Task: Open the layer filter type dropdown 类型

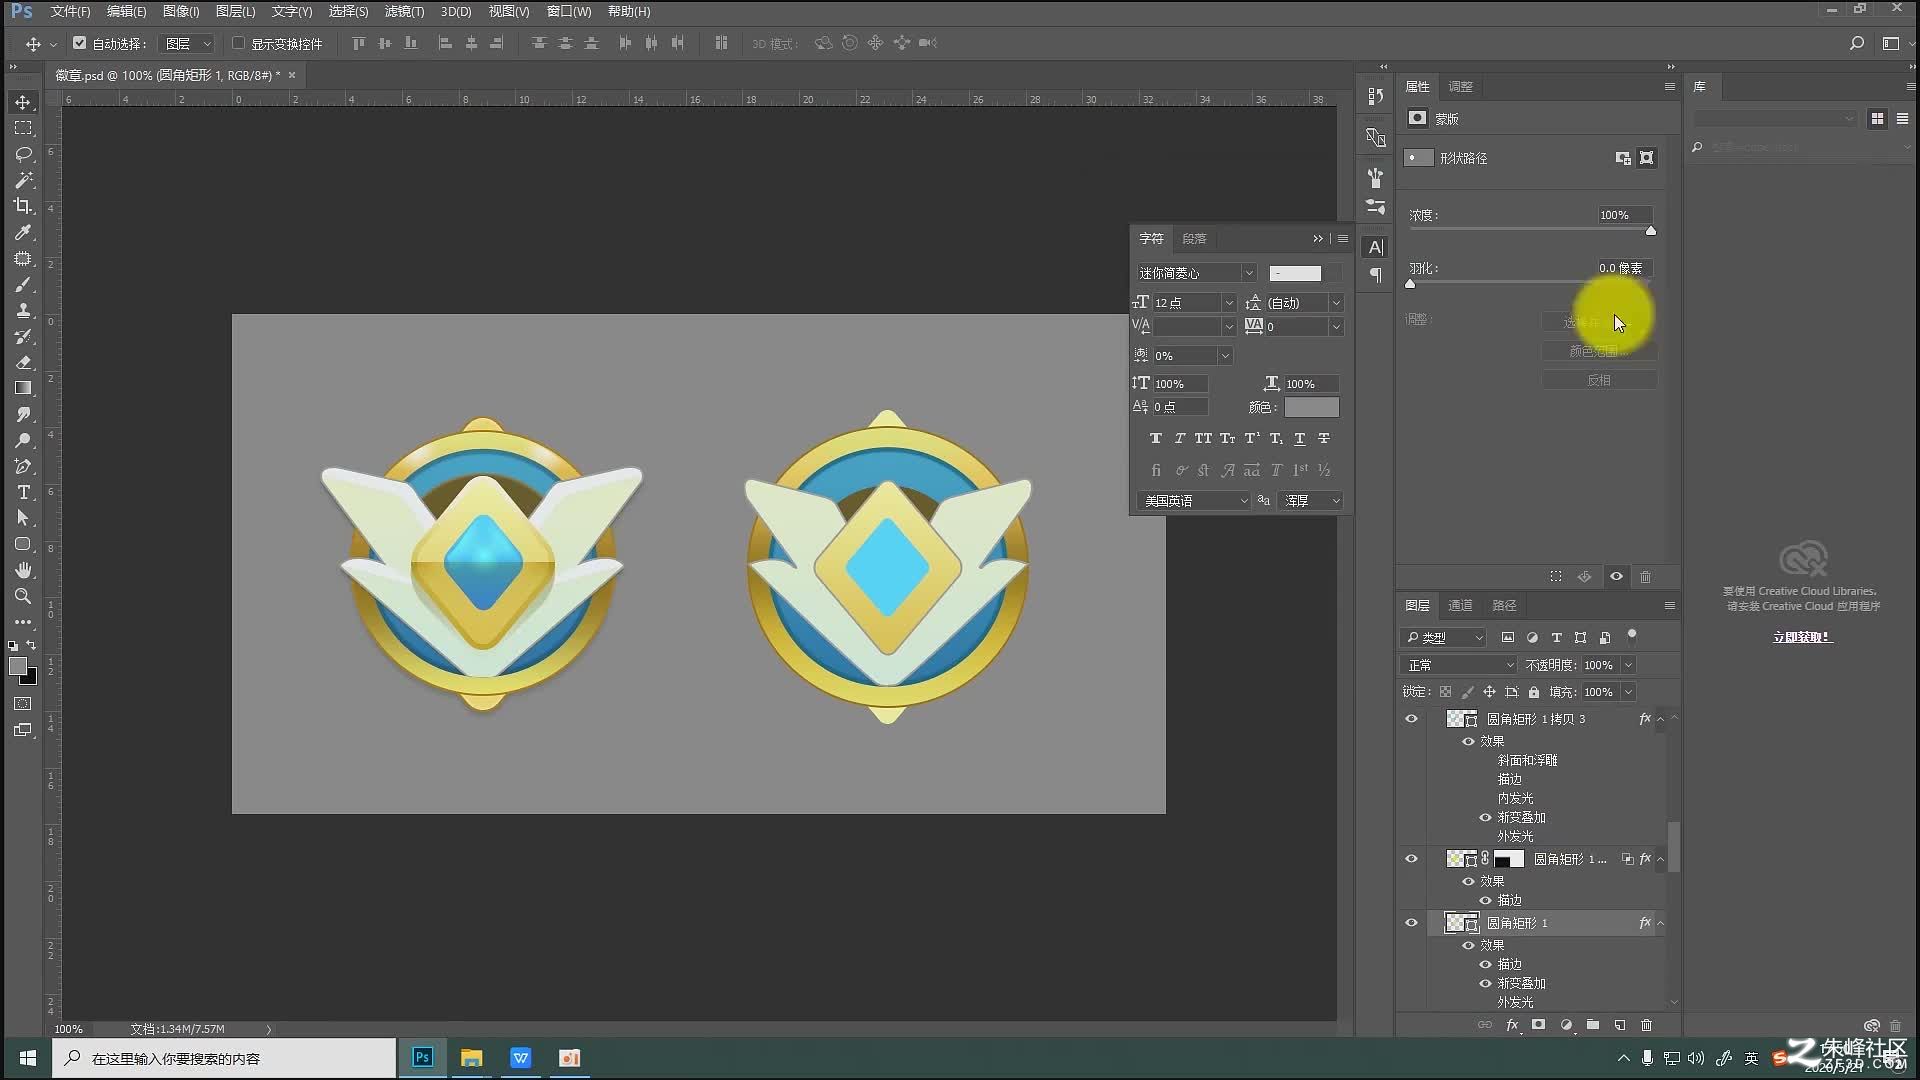Action: coord(1444,637)
